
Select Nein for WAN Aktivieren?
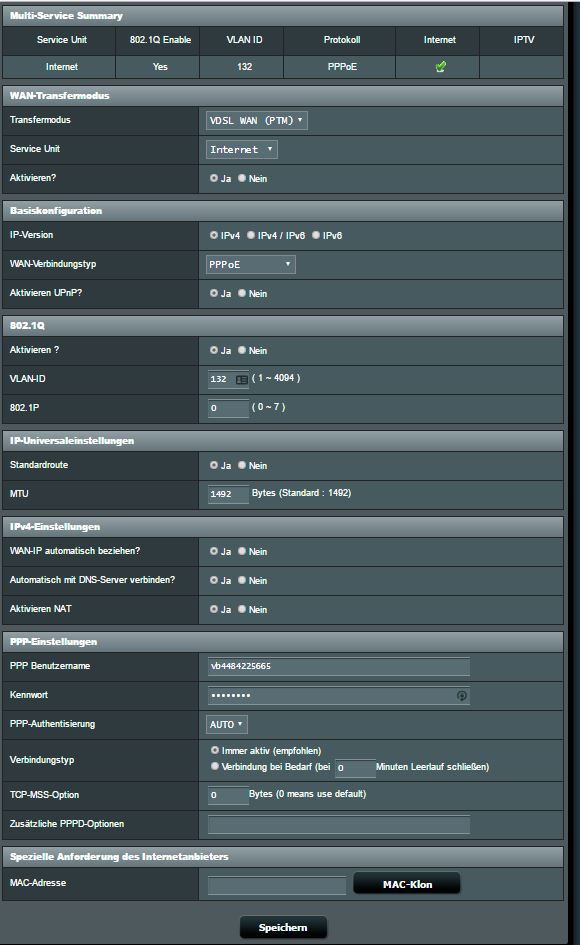tap(242, 178)
